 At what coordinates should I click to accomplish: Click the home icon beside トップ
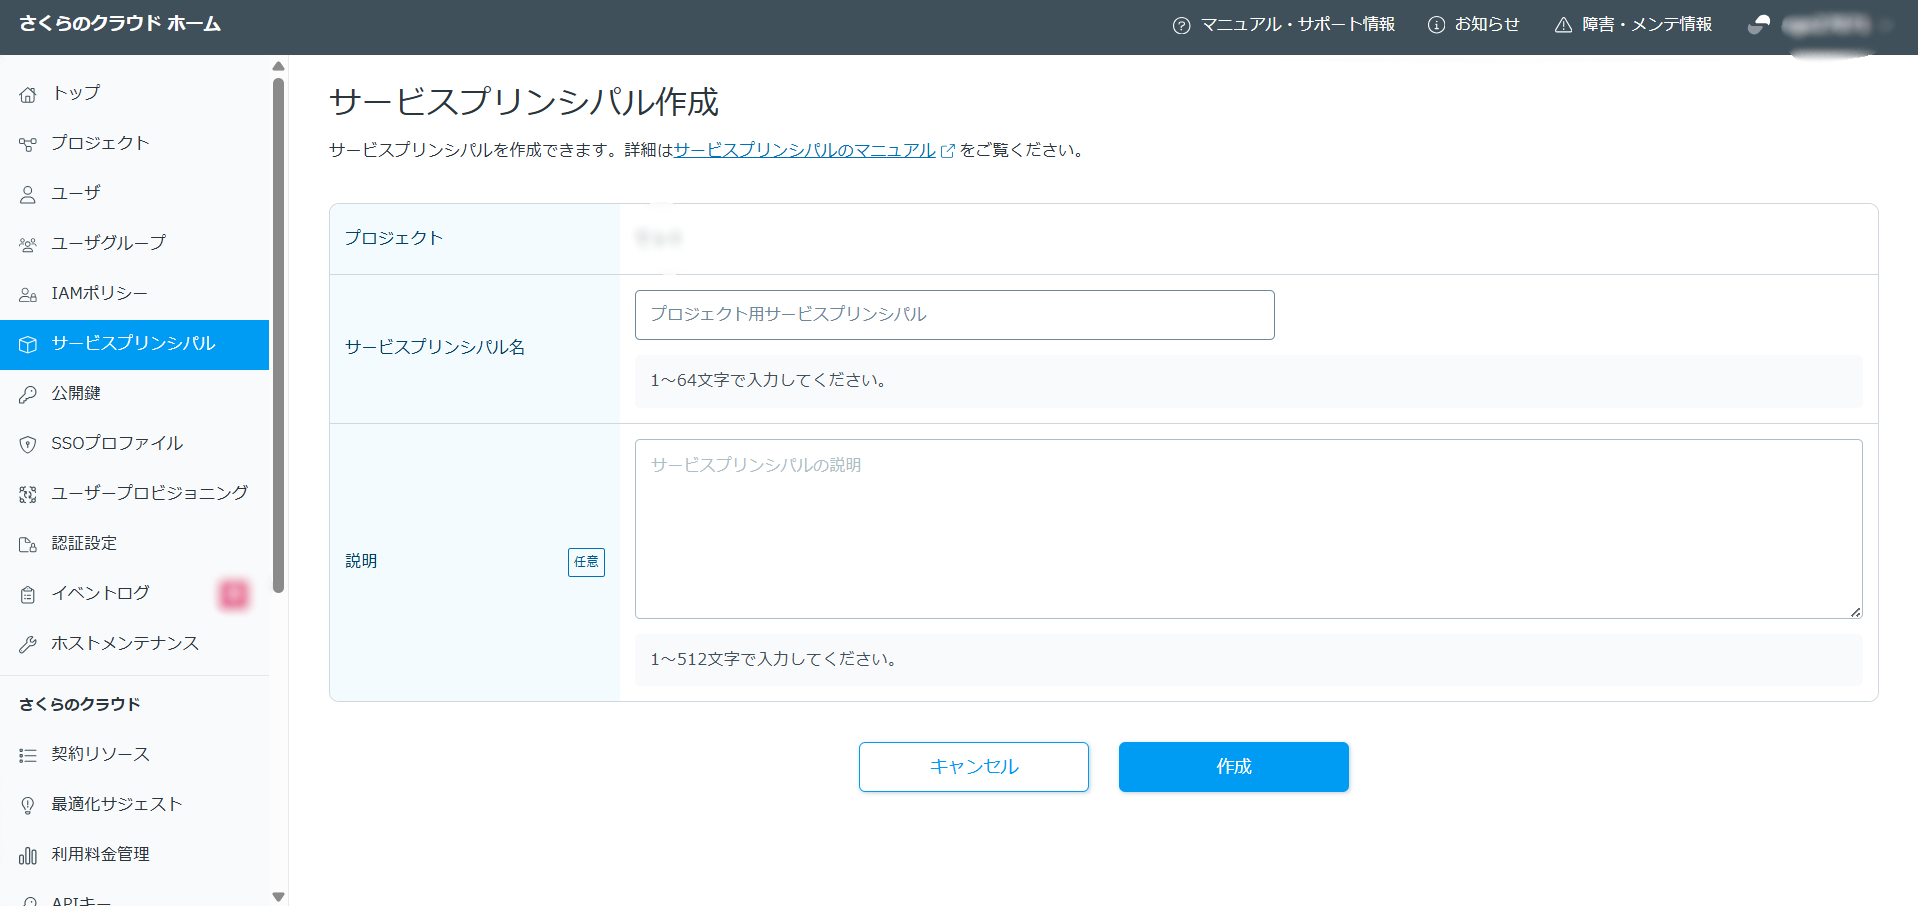click(x=28, y=94)
